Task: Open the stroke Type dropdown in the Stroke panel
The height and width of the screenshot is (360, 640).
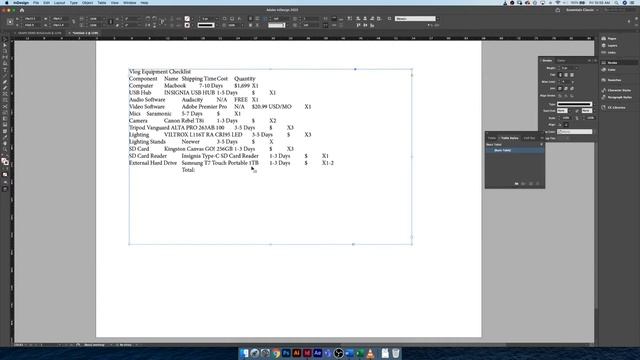Action: point(575,104)
